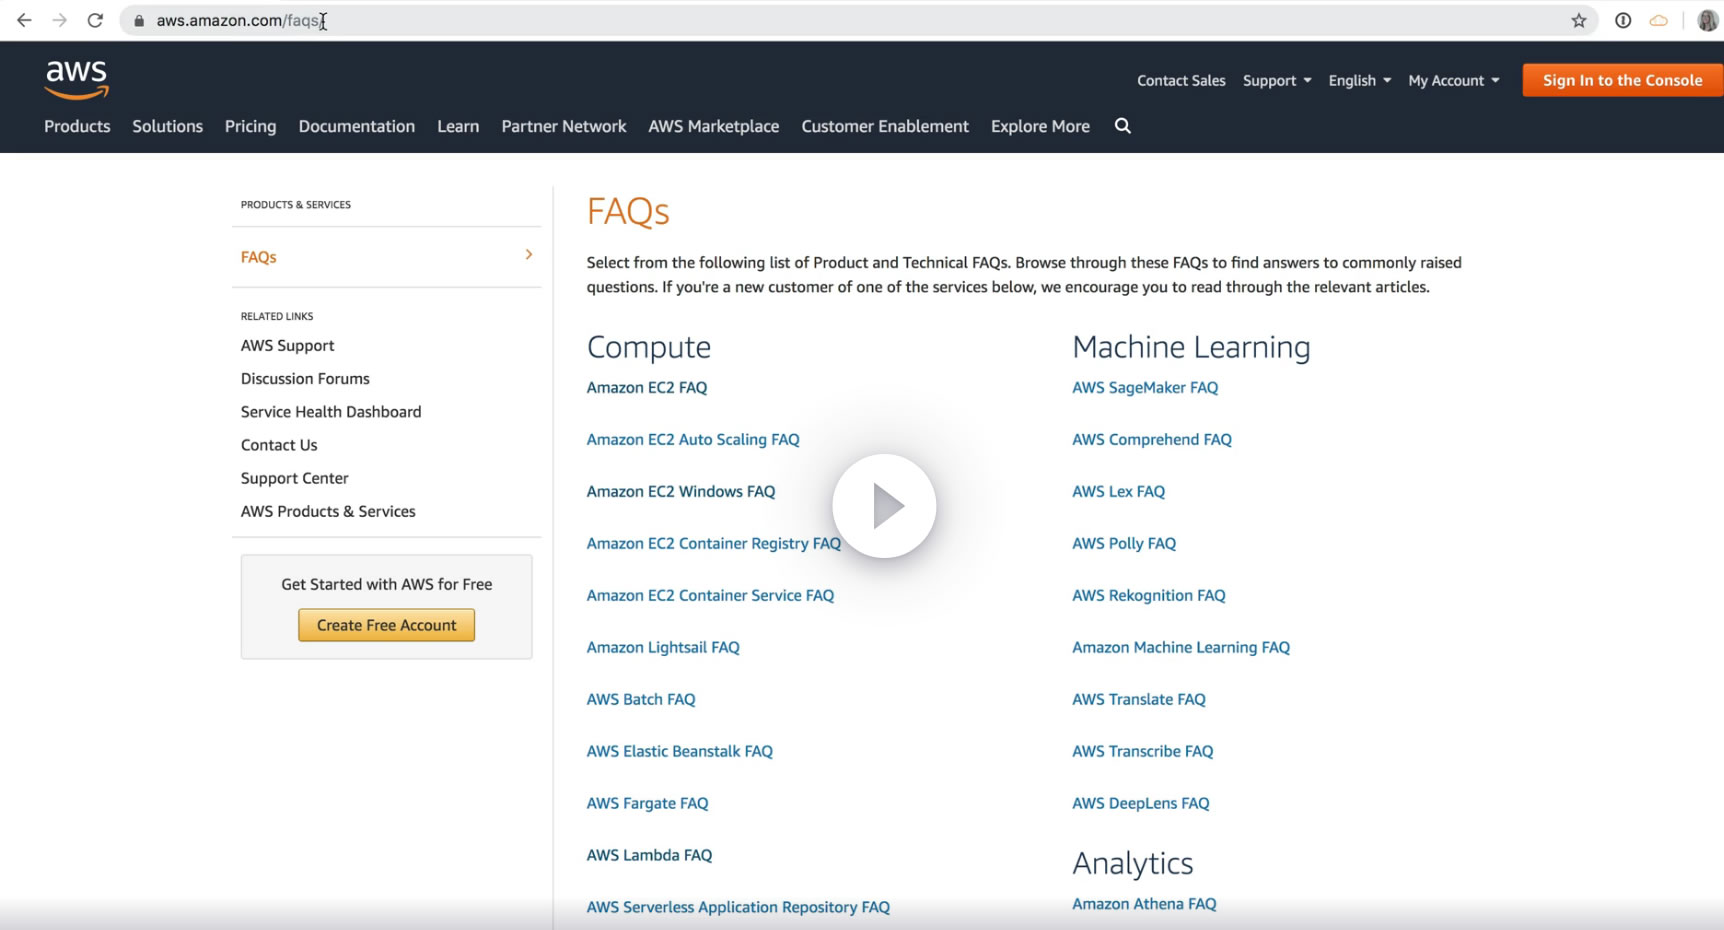The height and width of the screenshot is (930, 1724).
Task: Open the Service Health Dashboard link
Action: (331, 411)
